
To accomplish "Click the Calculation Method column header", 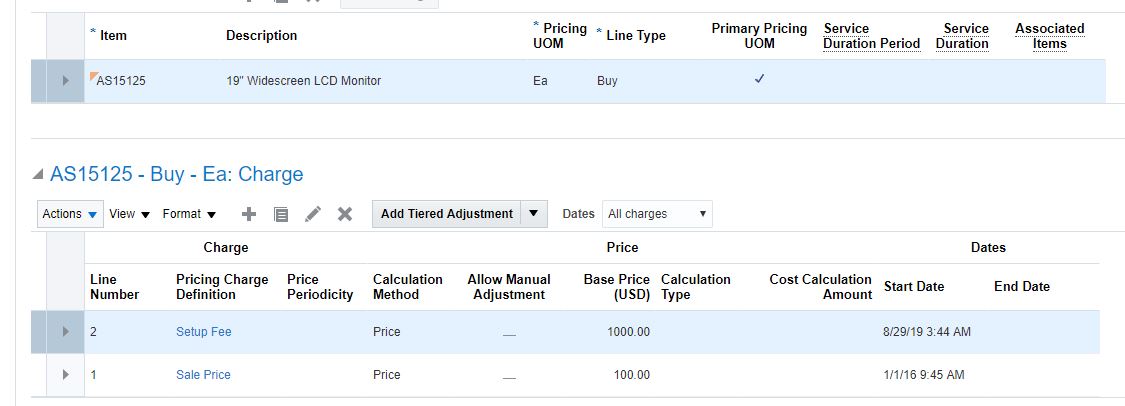I will coord(408,287).
